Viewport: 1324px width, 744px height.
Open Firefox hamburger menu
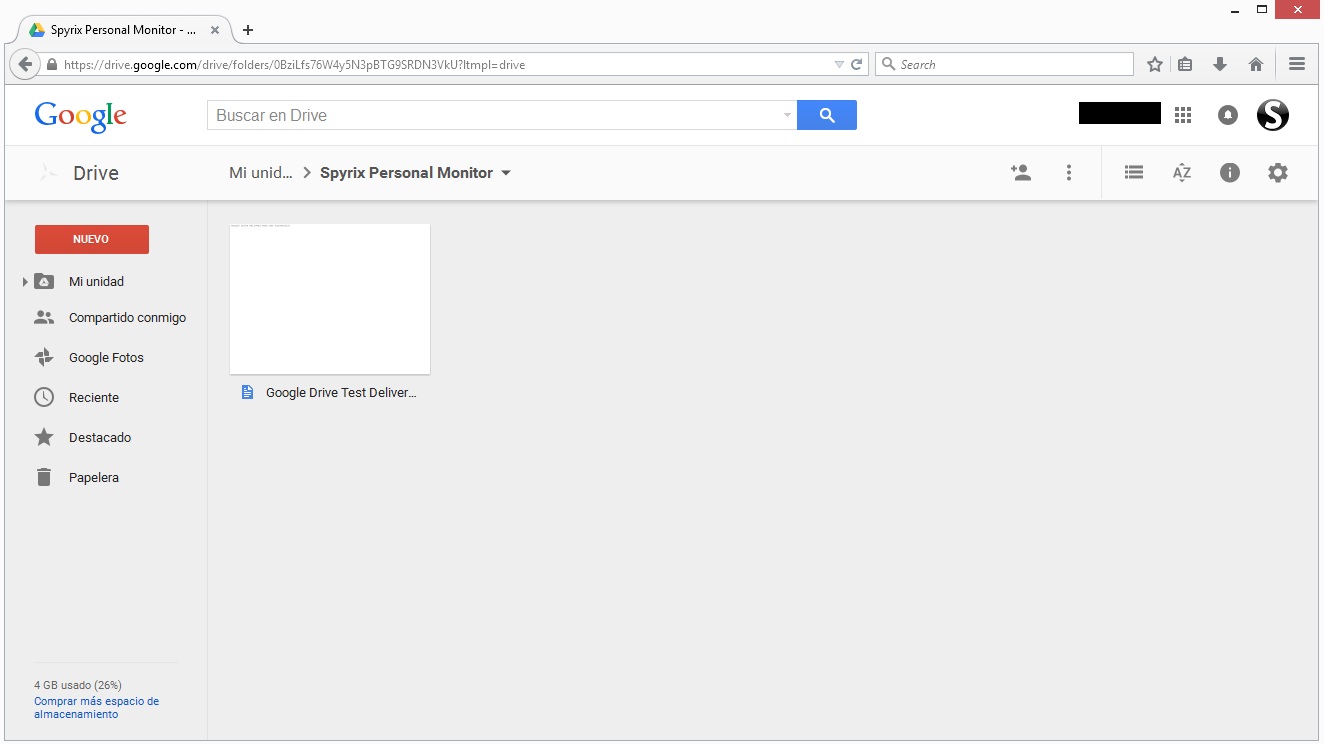point(1297,64)
